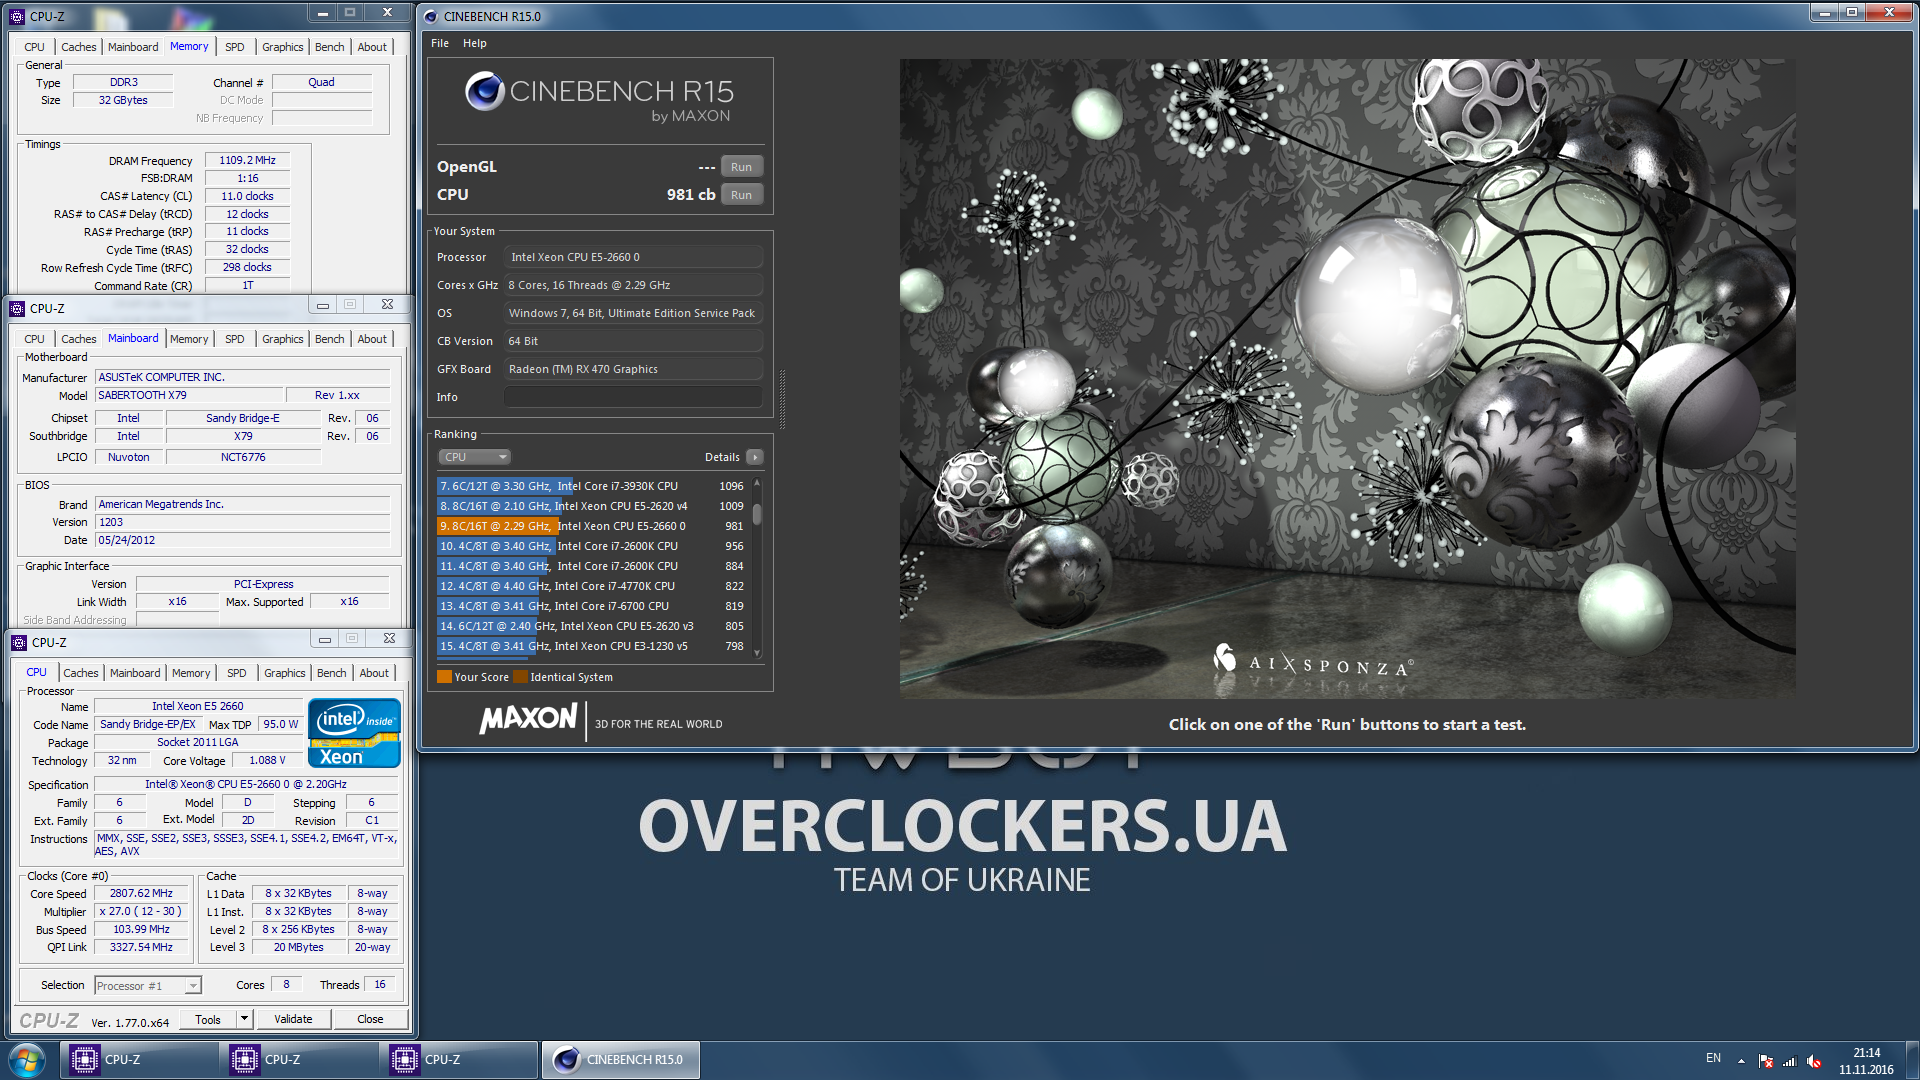The width and height of the screenshot is (1920, 1080).
Task: Switch to CINEBENCH R15.0 taskbar button
Action: 621,1060
